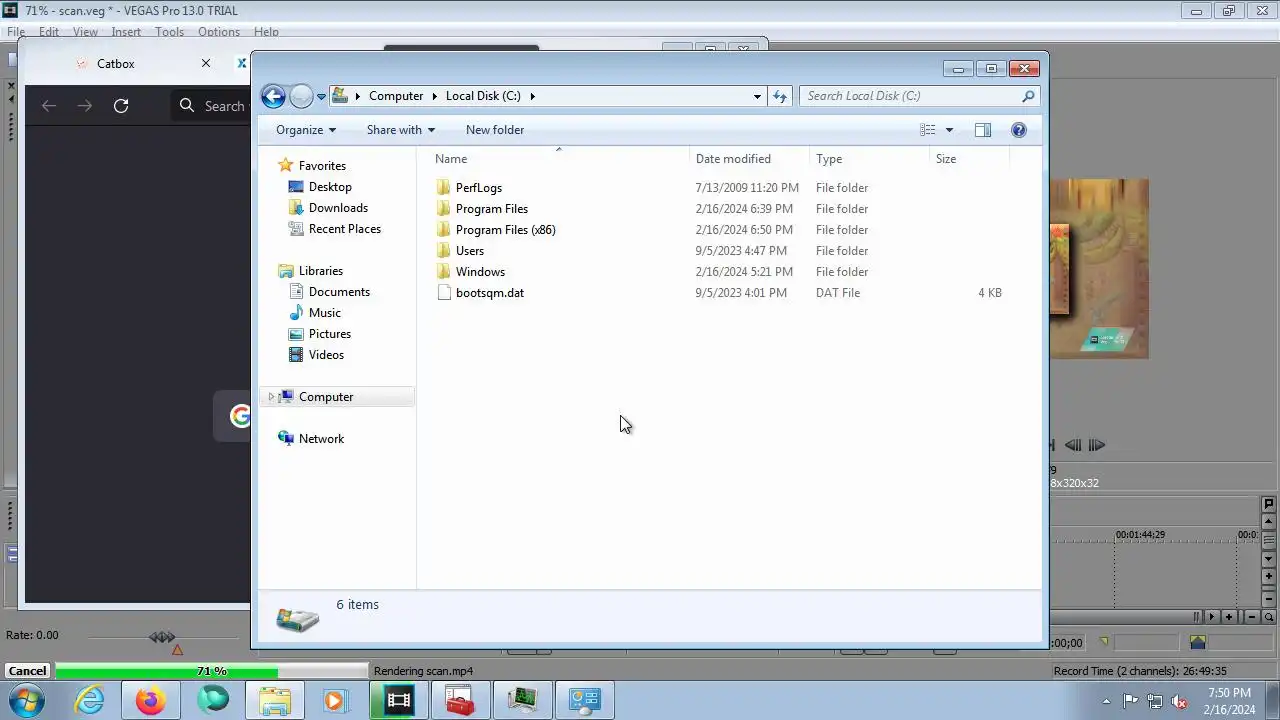The width and height of the screenshot is (1280, 720).
Task: Open Pictures library
Action: pyautogui.click(x=330, y=334)
